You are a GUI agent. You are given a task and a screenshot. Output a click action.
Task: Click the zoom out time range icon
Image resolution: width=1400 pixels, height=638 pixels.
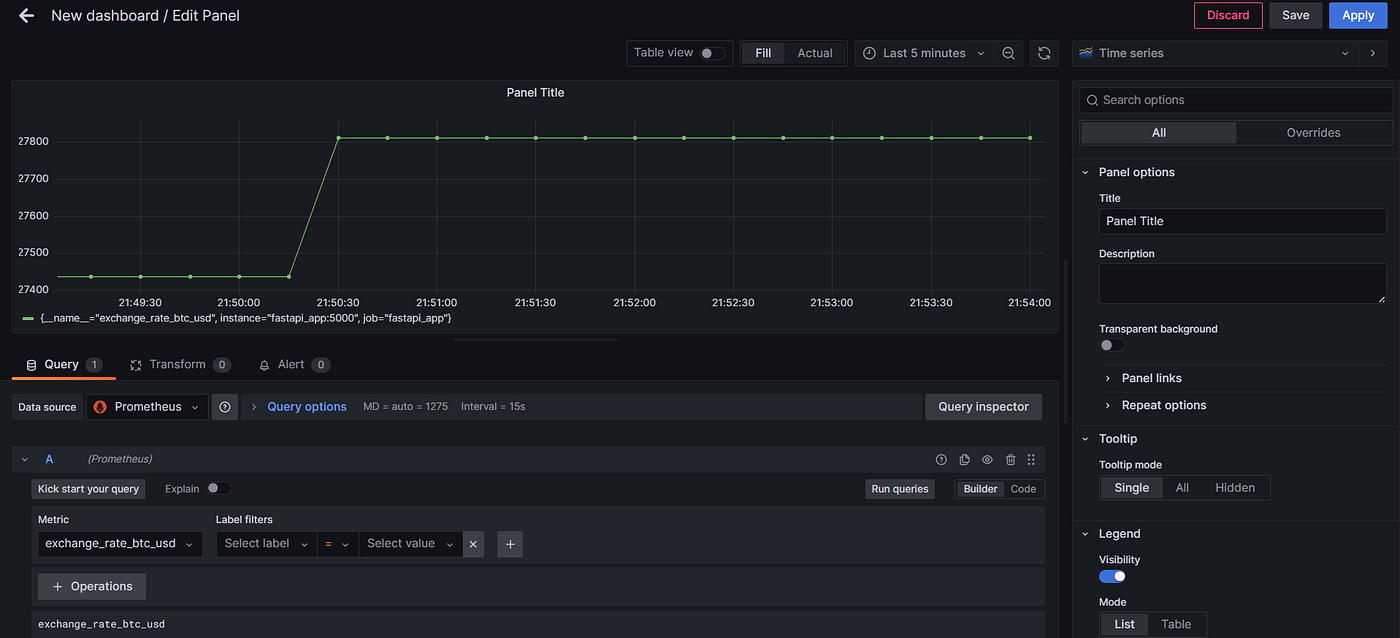point(1008,53)
